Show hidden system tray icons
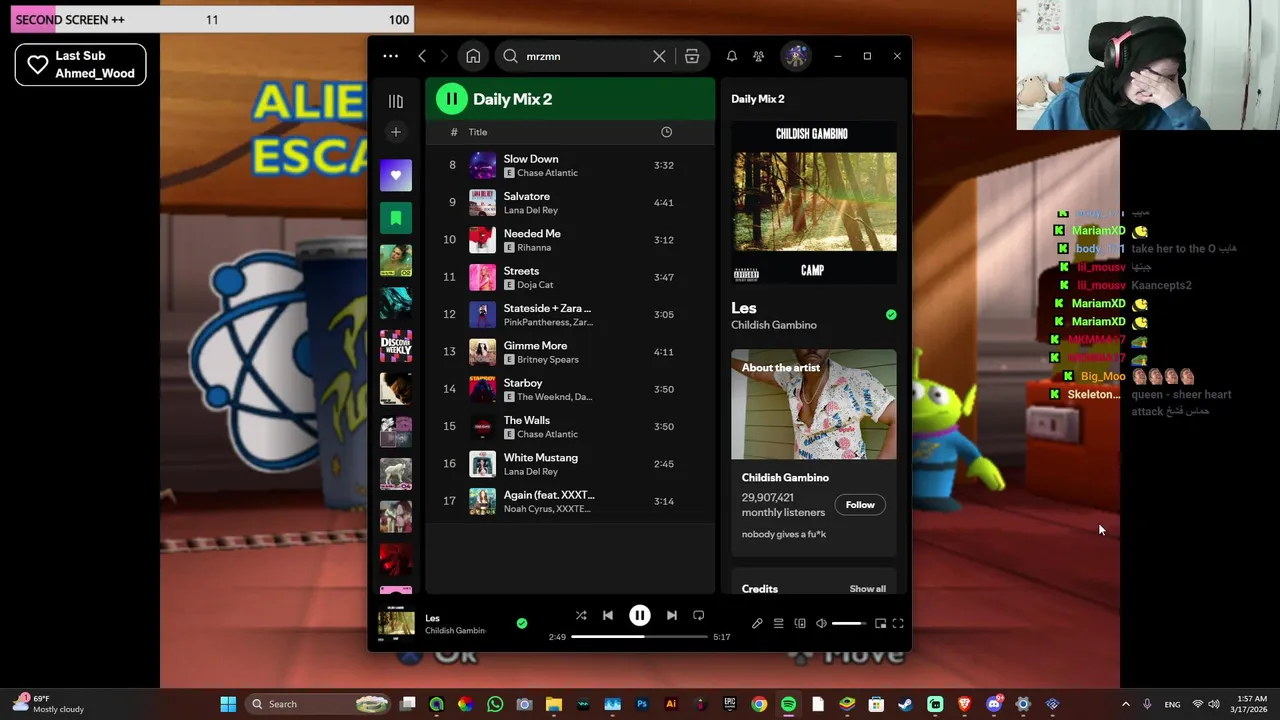Viewport: 1280px width, 720px height. tap(1125, 704)
